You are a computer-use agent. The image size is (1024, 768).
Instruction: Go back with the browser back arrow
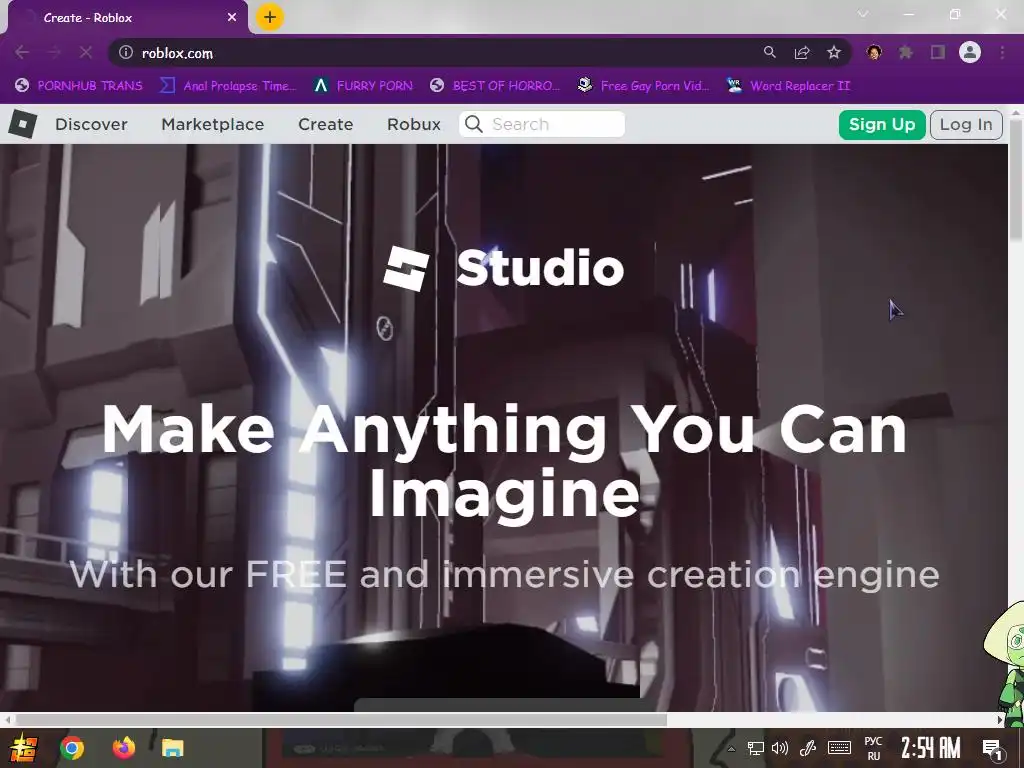point(22,52)
